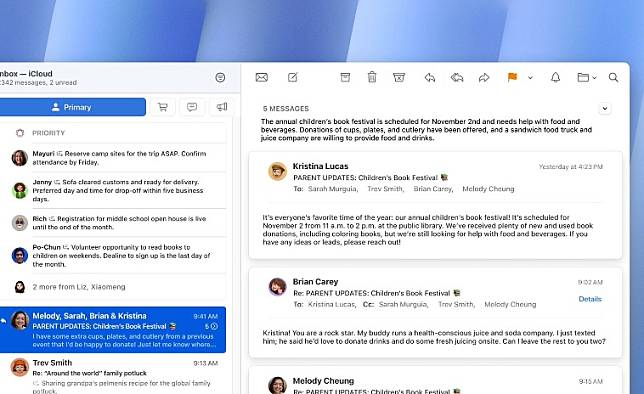
Task: Open Details link in Brian Carey's message
Action: click(590, 299)
